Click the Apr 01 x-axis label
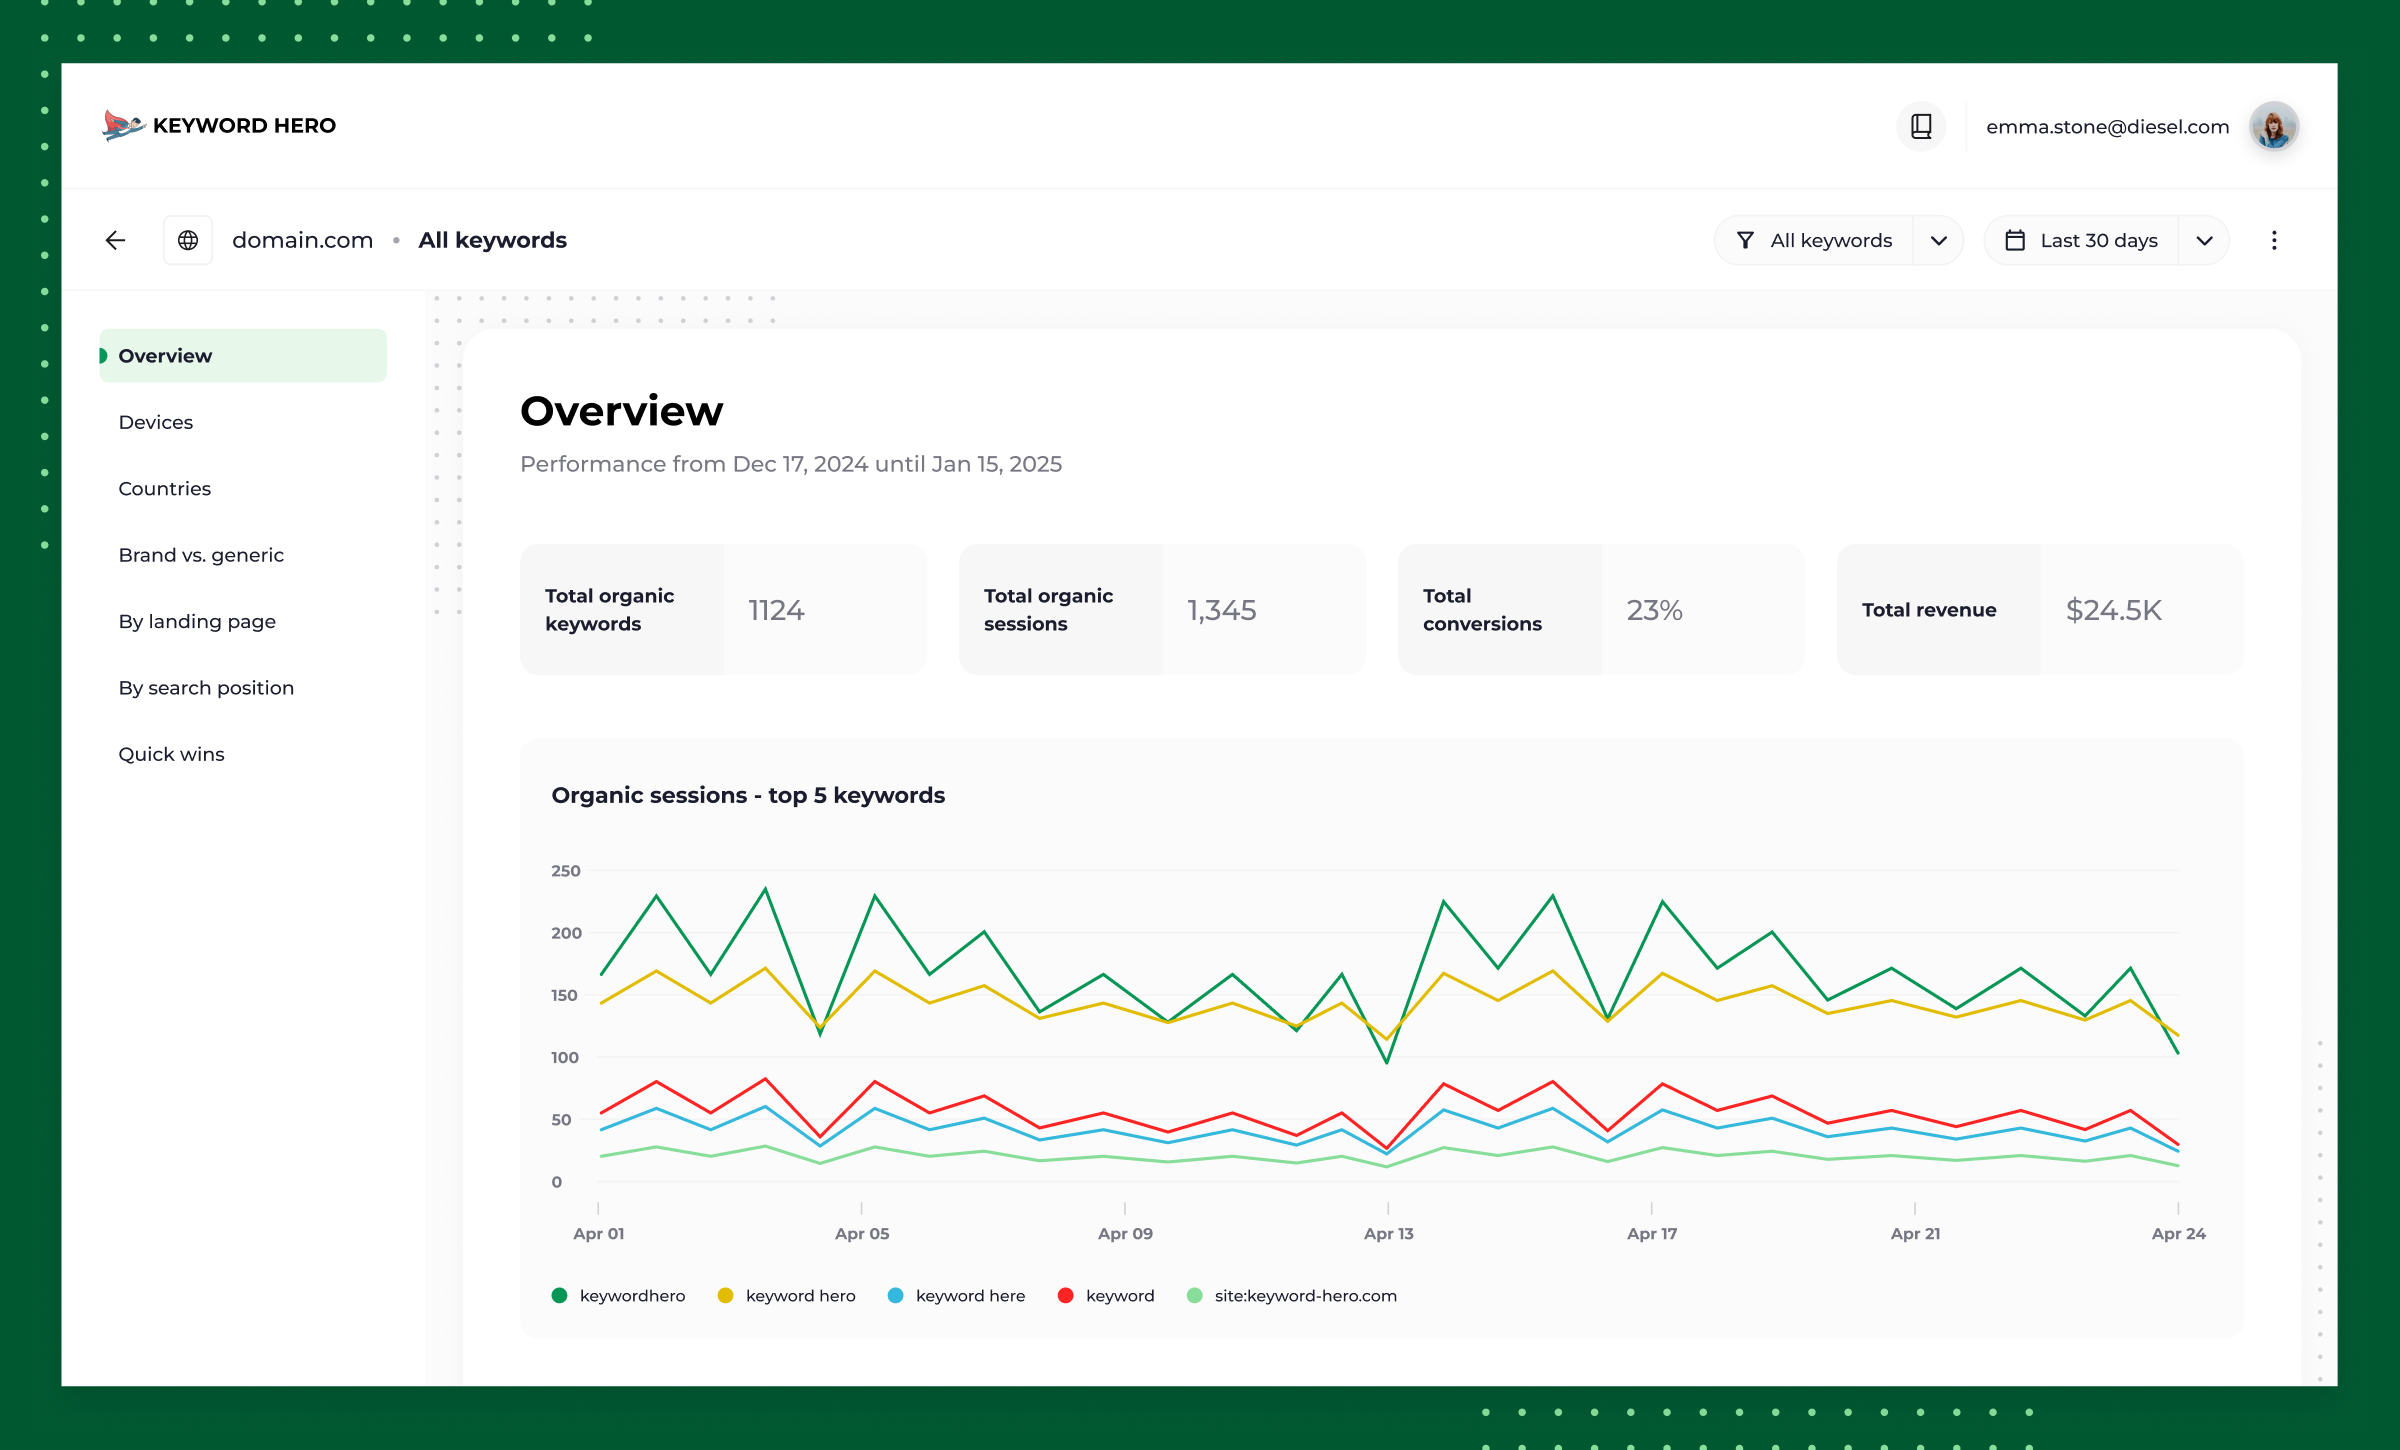Image resolution: width=2400 pixels, height=1450 pixels. click(598, 1234)
